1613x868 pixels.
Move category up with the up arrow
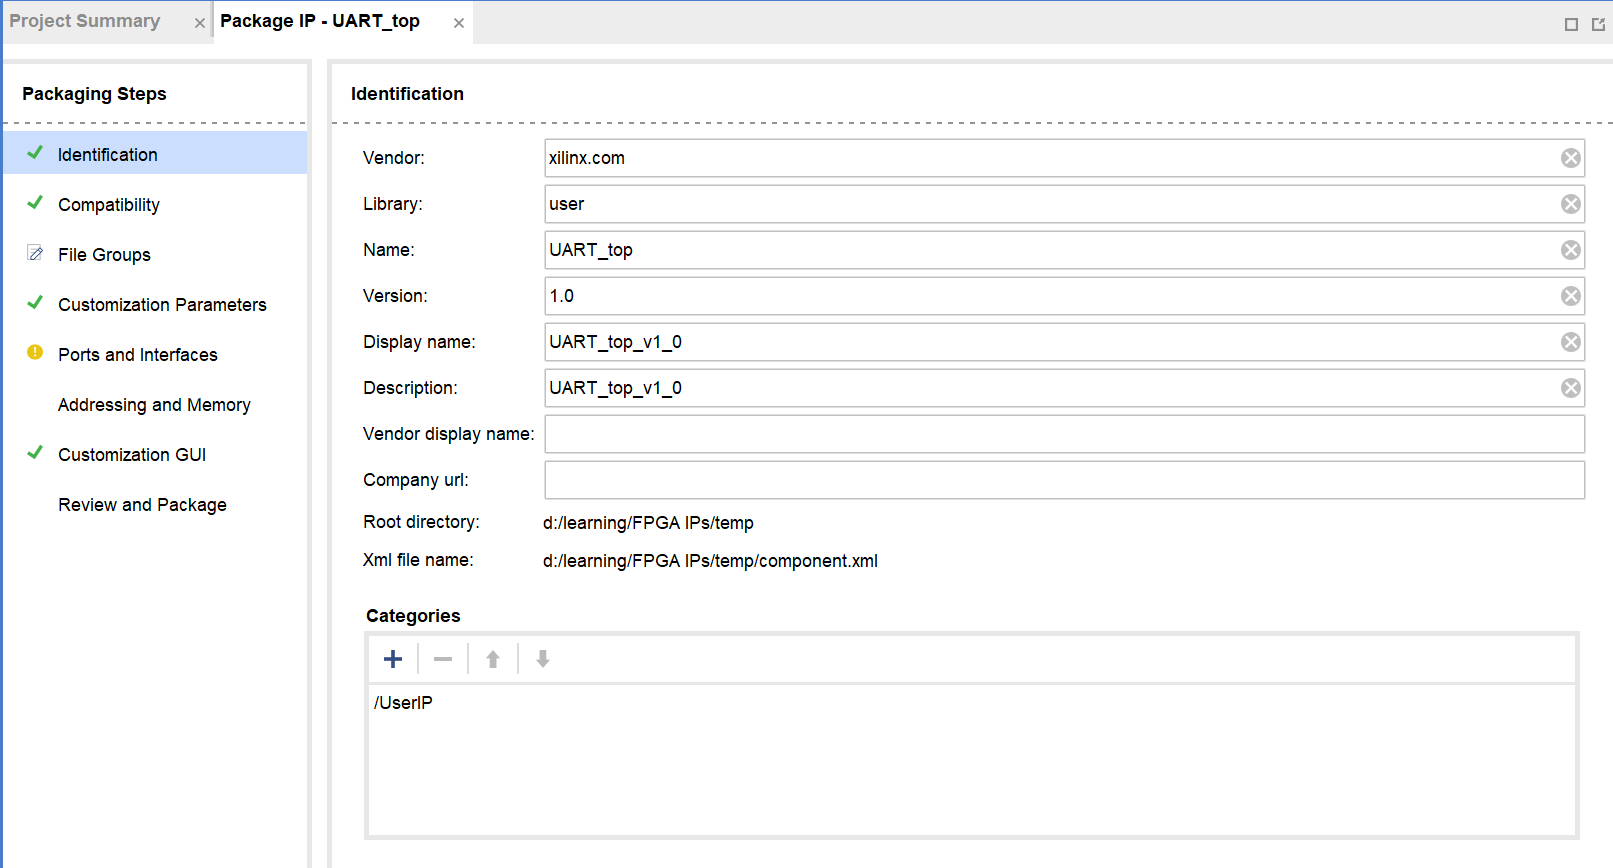493,659
